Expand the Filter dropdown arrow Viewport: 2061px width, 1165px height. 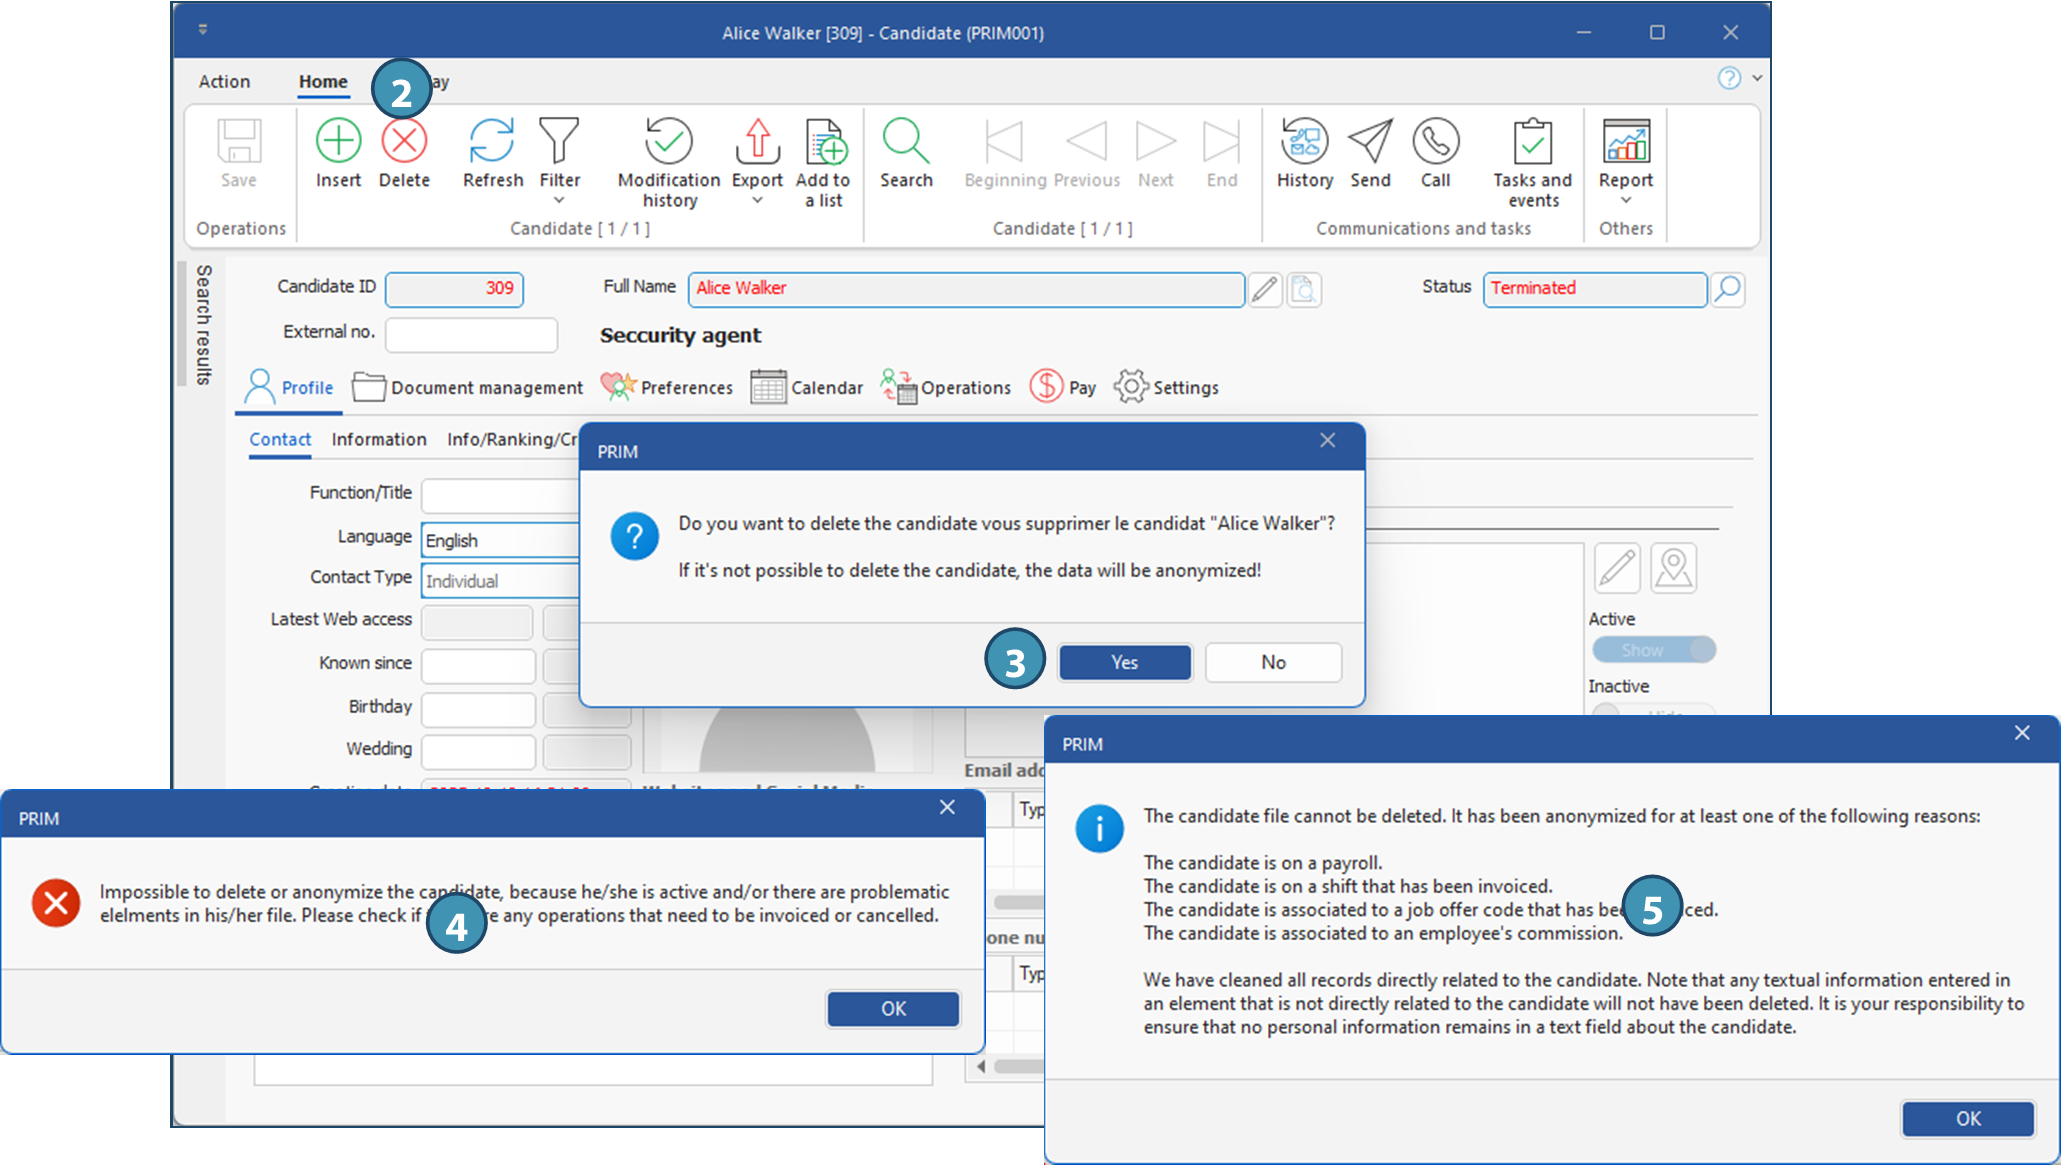coord(559,201)
